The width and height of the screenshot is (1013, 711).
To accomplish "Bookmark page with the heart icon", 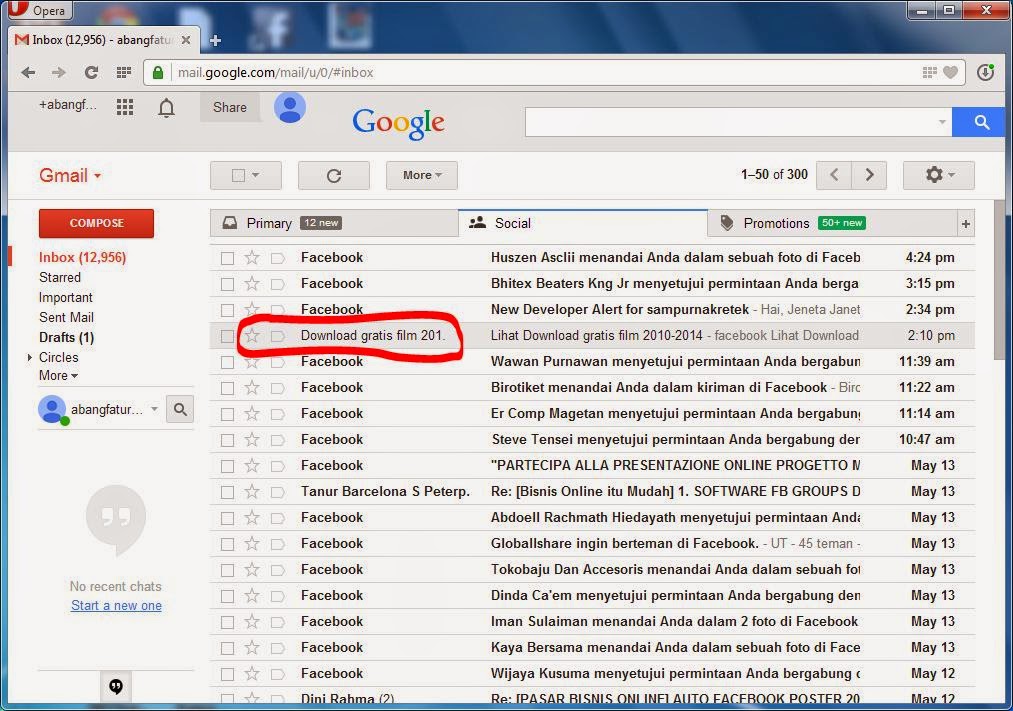I will pyautogui.click(x=950, y=72).
